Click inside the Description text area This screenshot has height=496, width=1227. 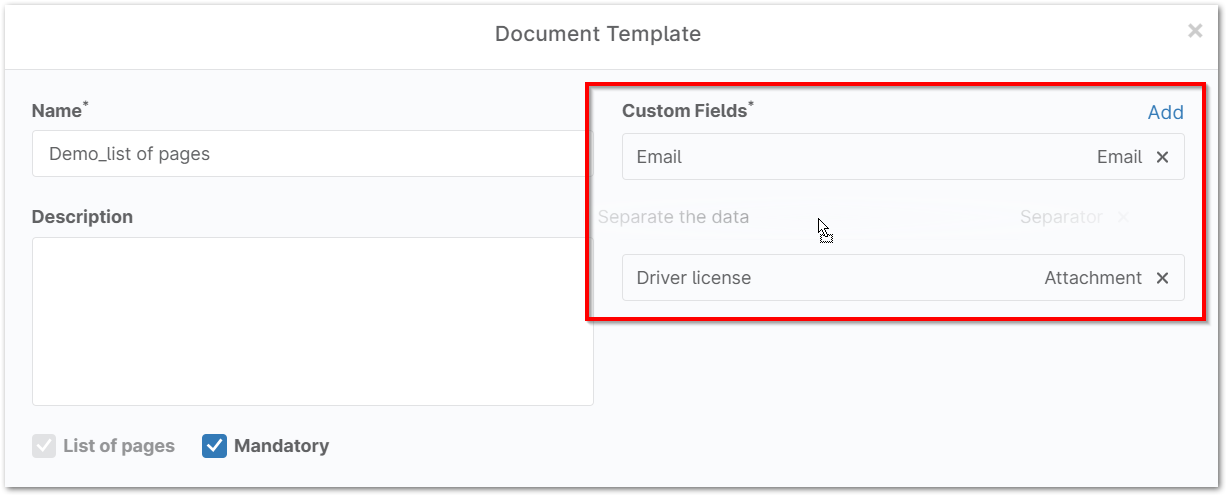tap(312, 321)
